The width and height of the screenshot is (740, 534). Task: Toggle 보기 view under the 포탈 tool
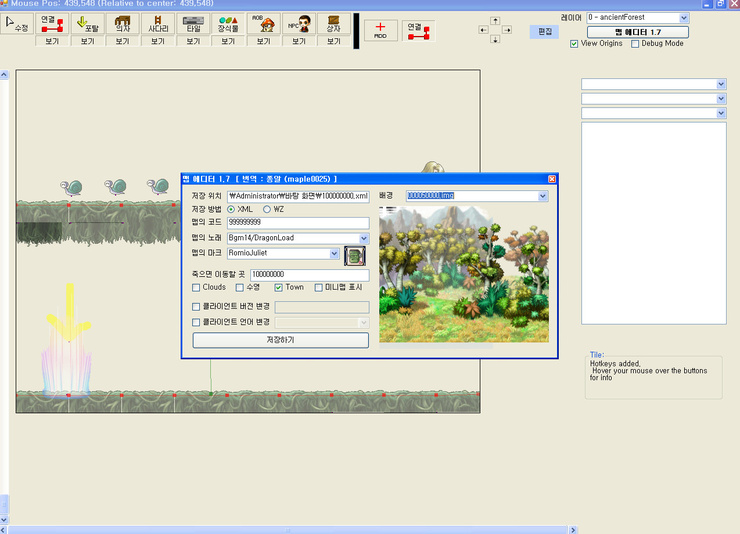[87, 41]
